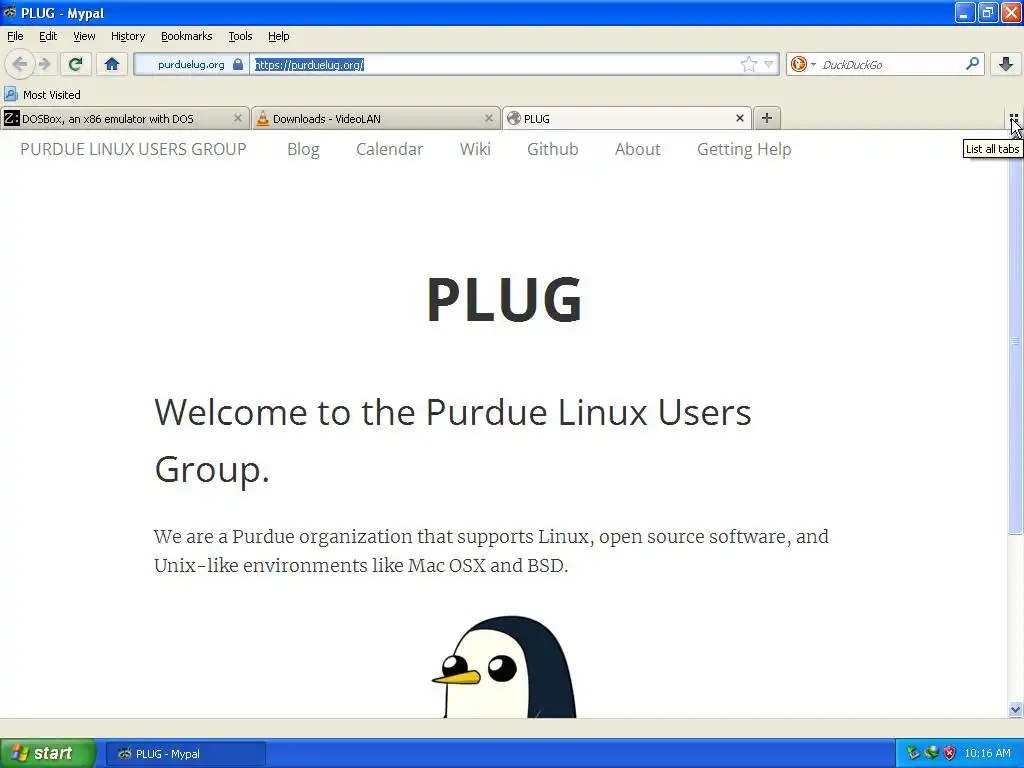Switch to the Downloads - VideoLAN tab

click(376, 118)
